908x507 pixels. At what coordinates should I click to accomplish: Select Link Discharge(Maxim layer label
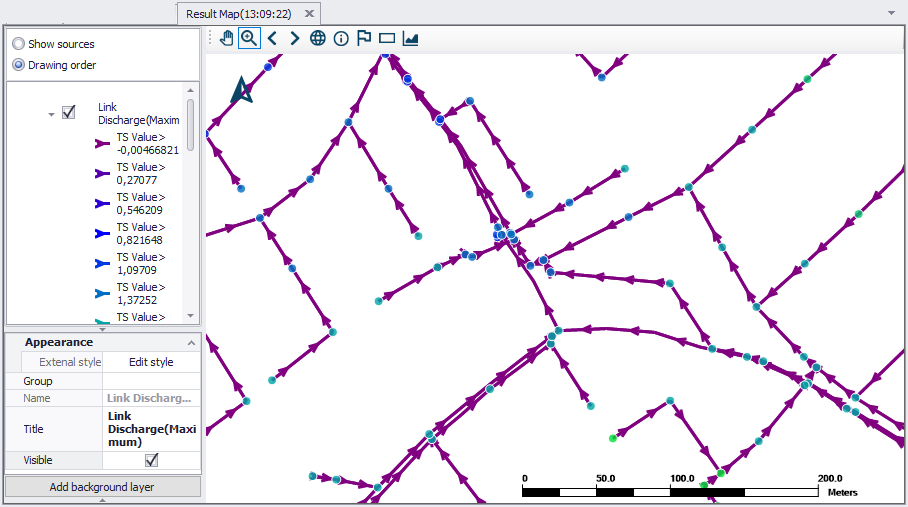[x=138, y=113]
